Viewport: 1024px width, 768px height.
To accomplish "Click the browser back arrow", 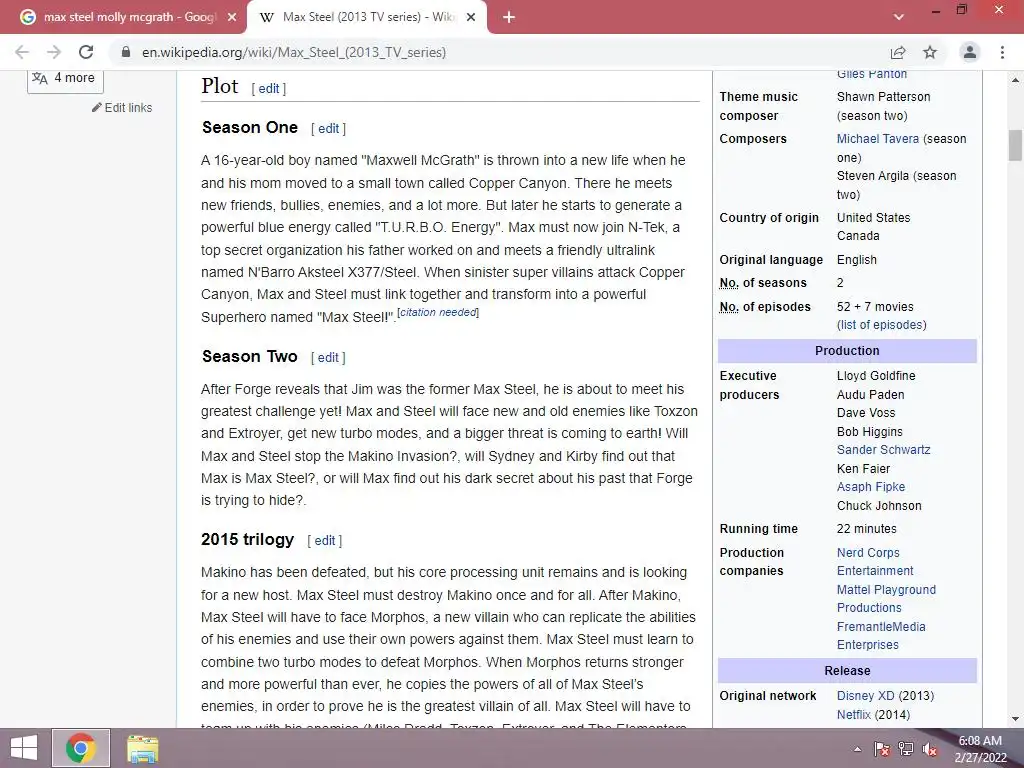I will [x=22, y=52].
